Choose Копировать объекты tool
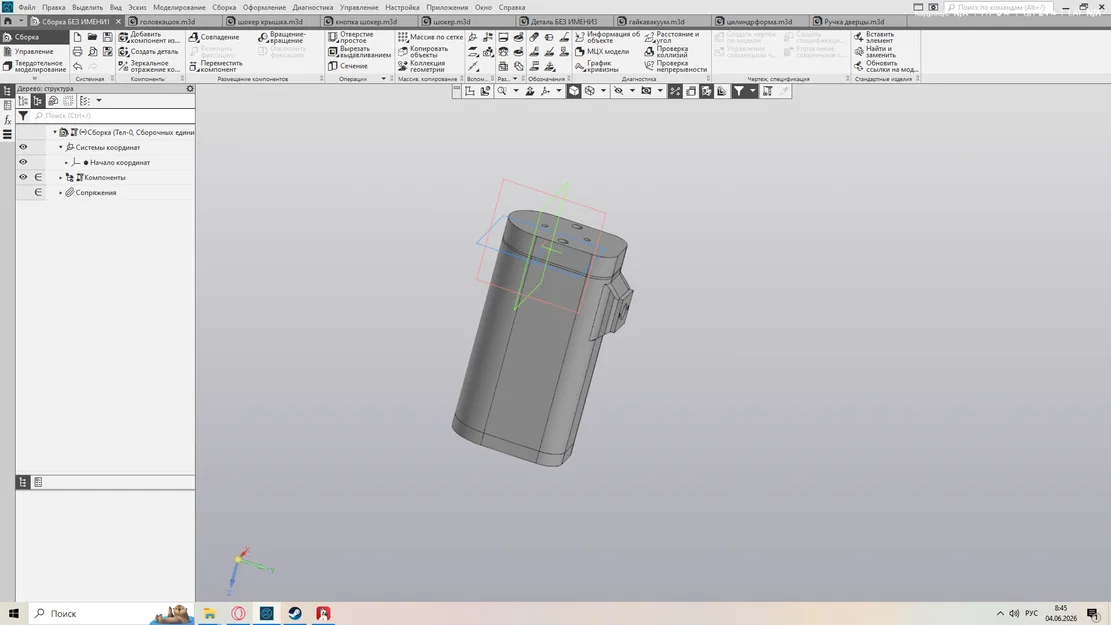 tap(423, 52)
